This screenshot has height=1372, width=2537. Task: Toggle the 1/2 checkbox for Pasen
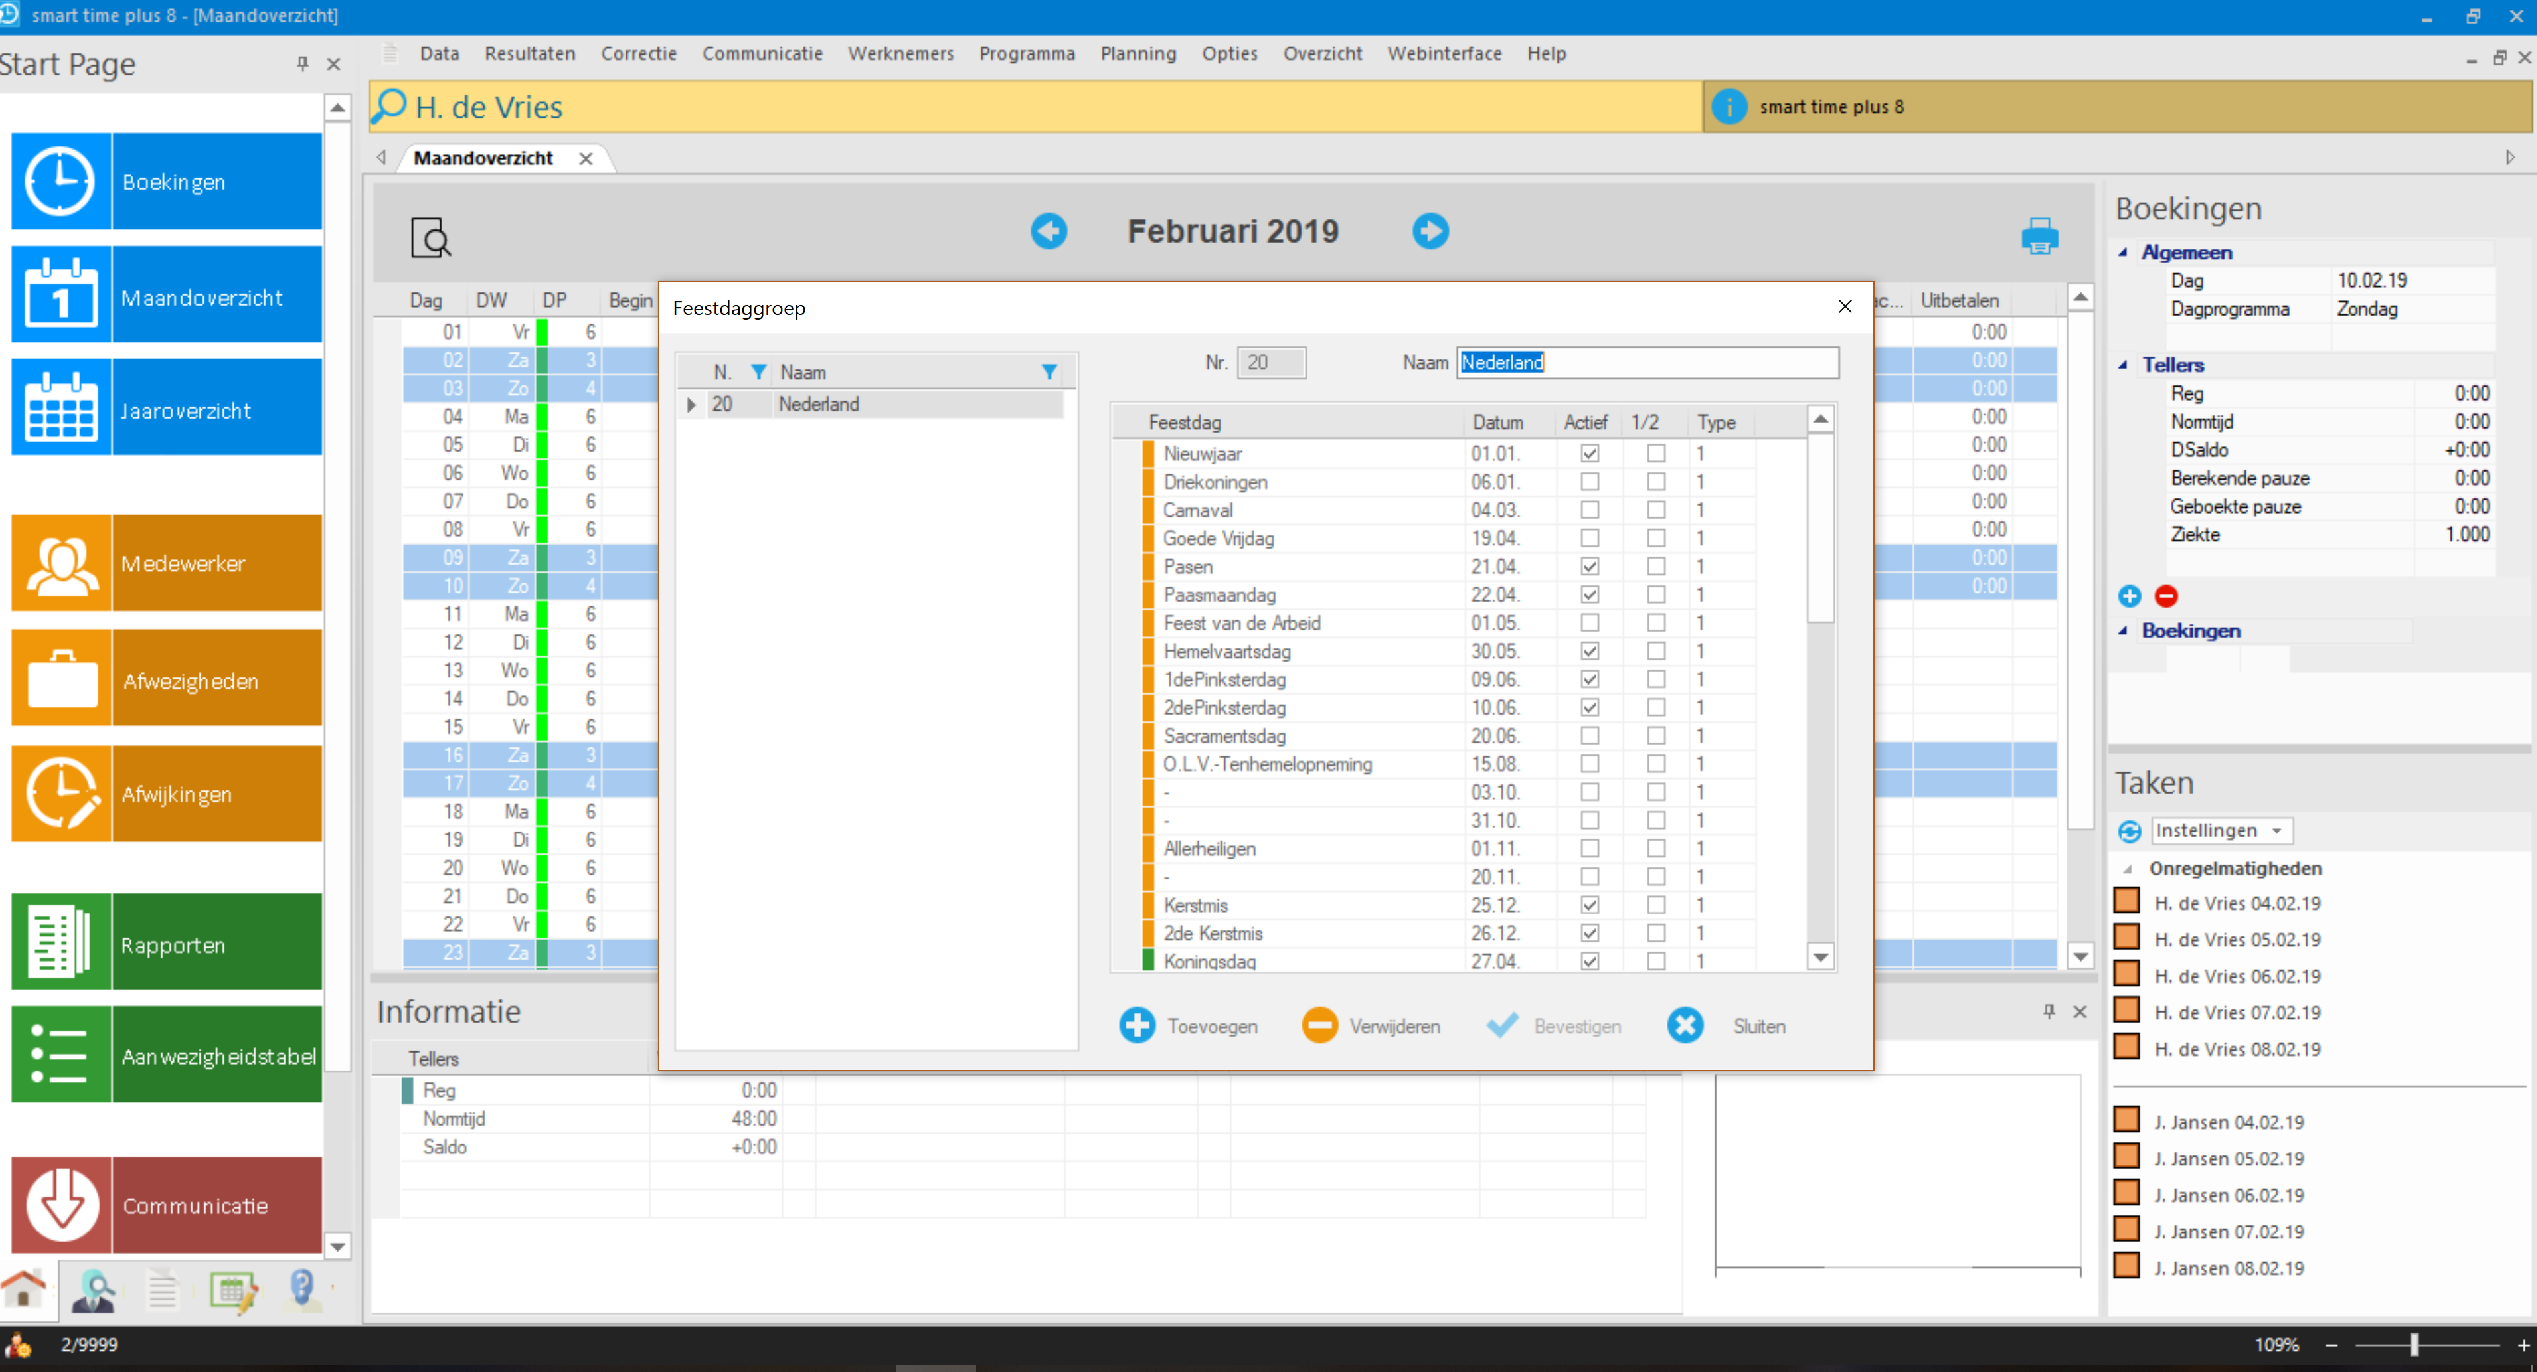click(x=1656, y=567)
